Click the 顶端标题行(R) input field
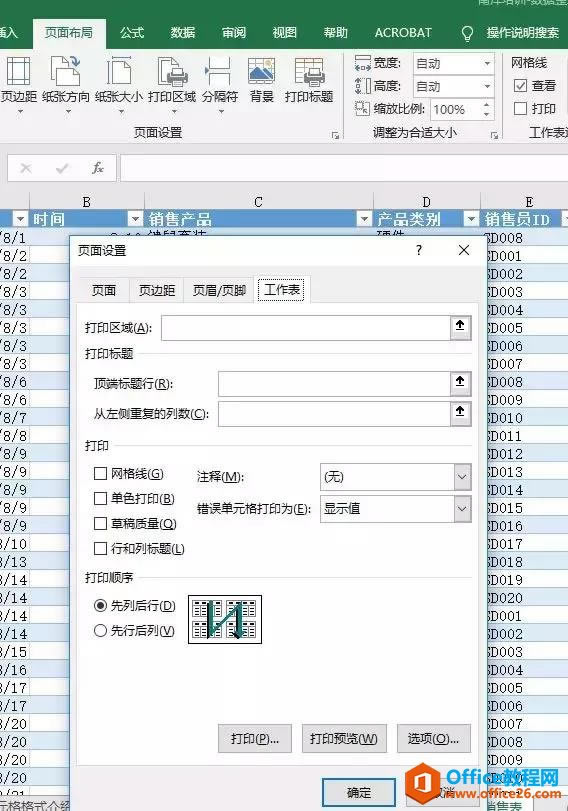This screenshot has width=568, height=811. tap(334, 383)
